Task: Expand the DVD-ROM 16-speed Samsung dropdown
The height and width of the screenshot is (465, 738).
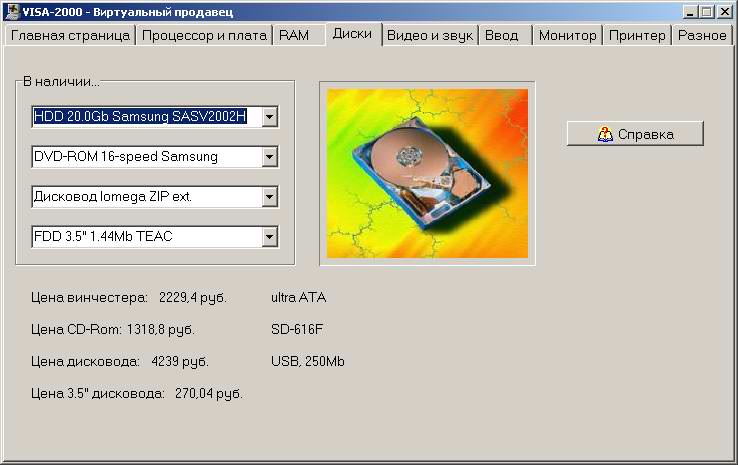Action: [x=269, y=157]
